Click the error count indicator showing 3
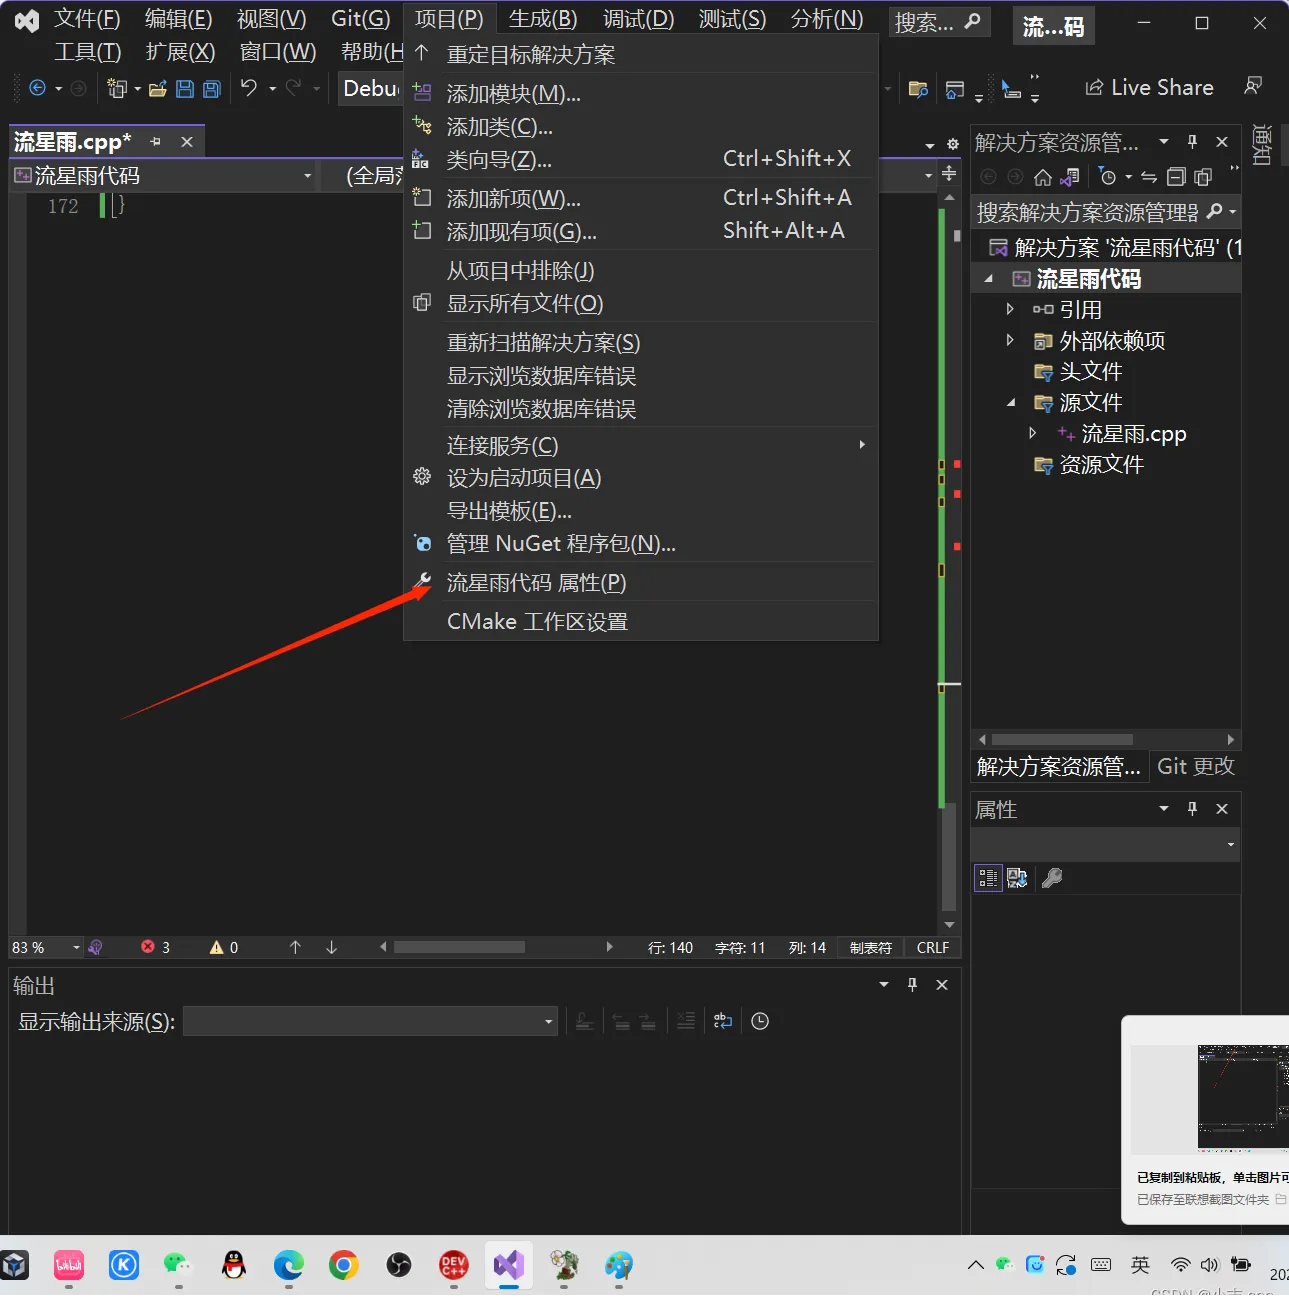This screenshot has height=1313, width=1289. click(x=156, y=947)
